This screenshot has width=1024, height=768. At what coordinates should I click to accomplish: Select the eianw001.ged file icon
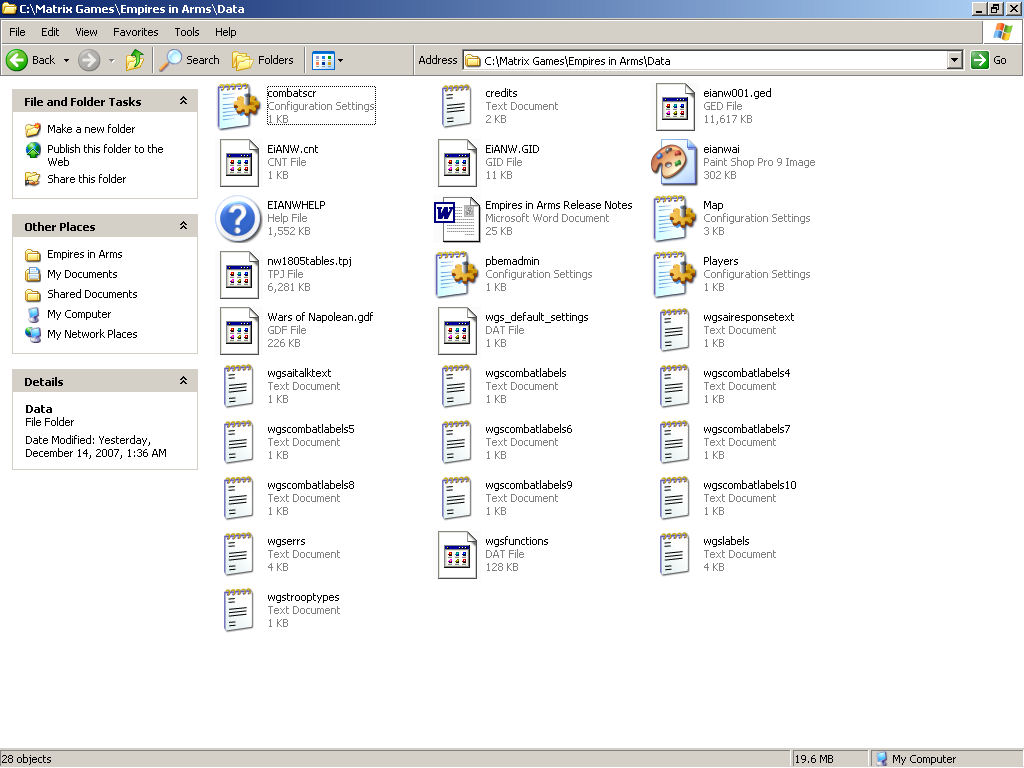675,106
